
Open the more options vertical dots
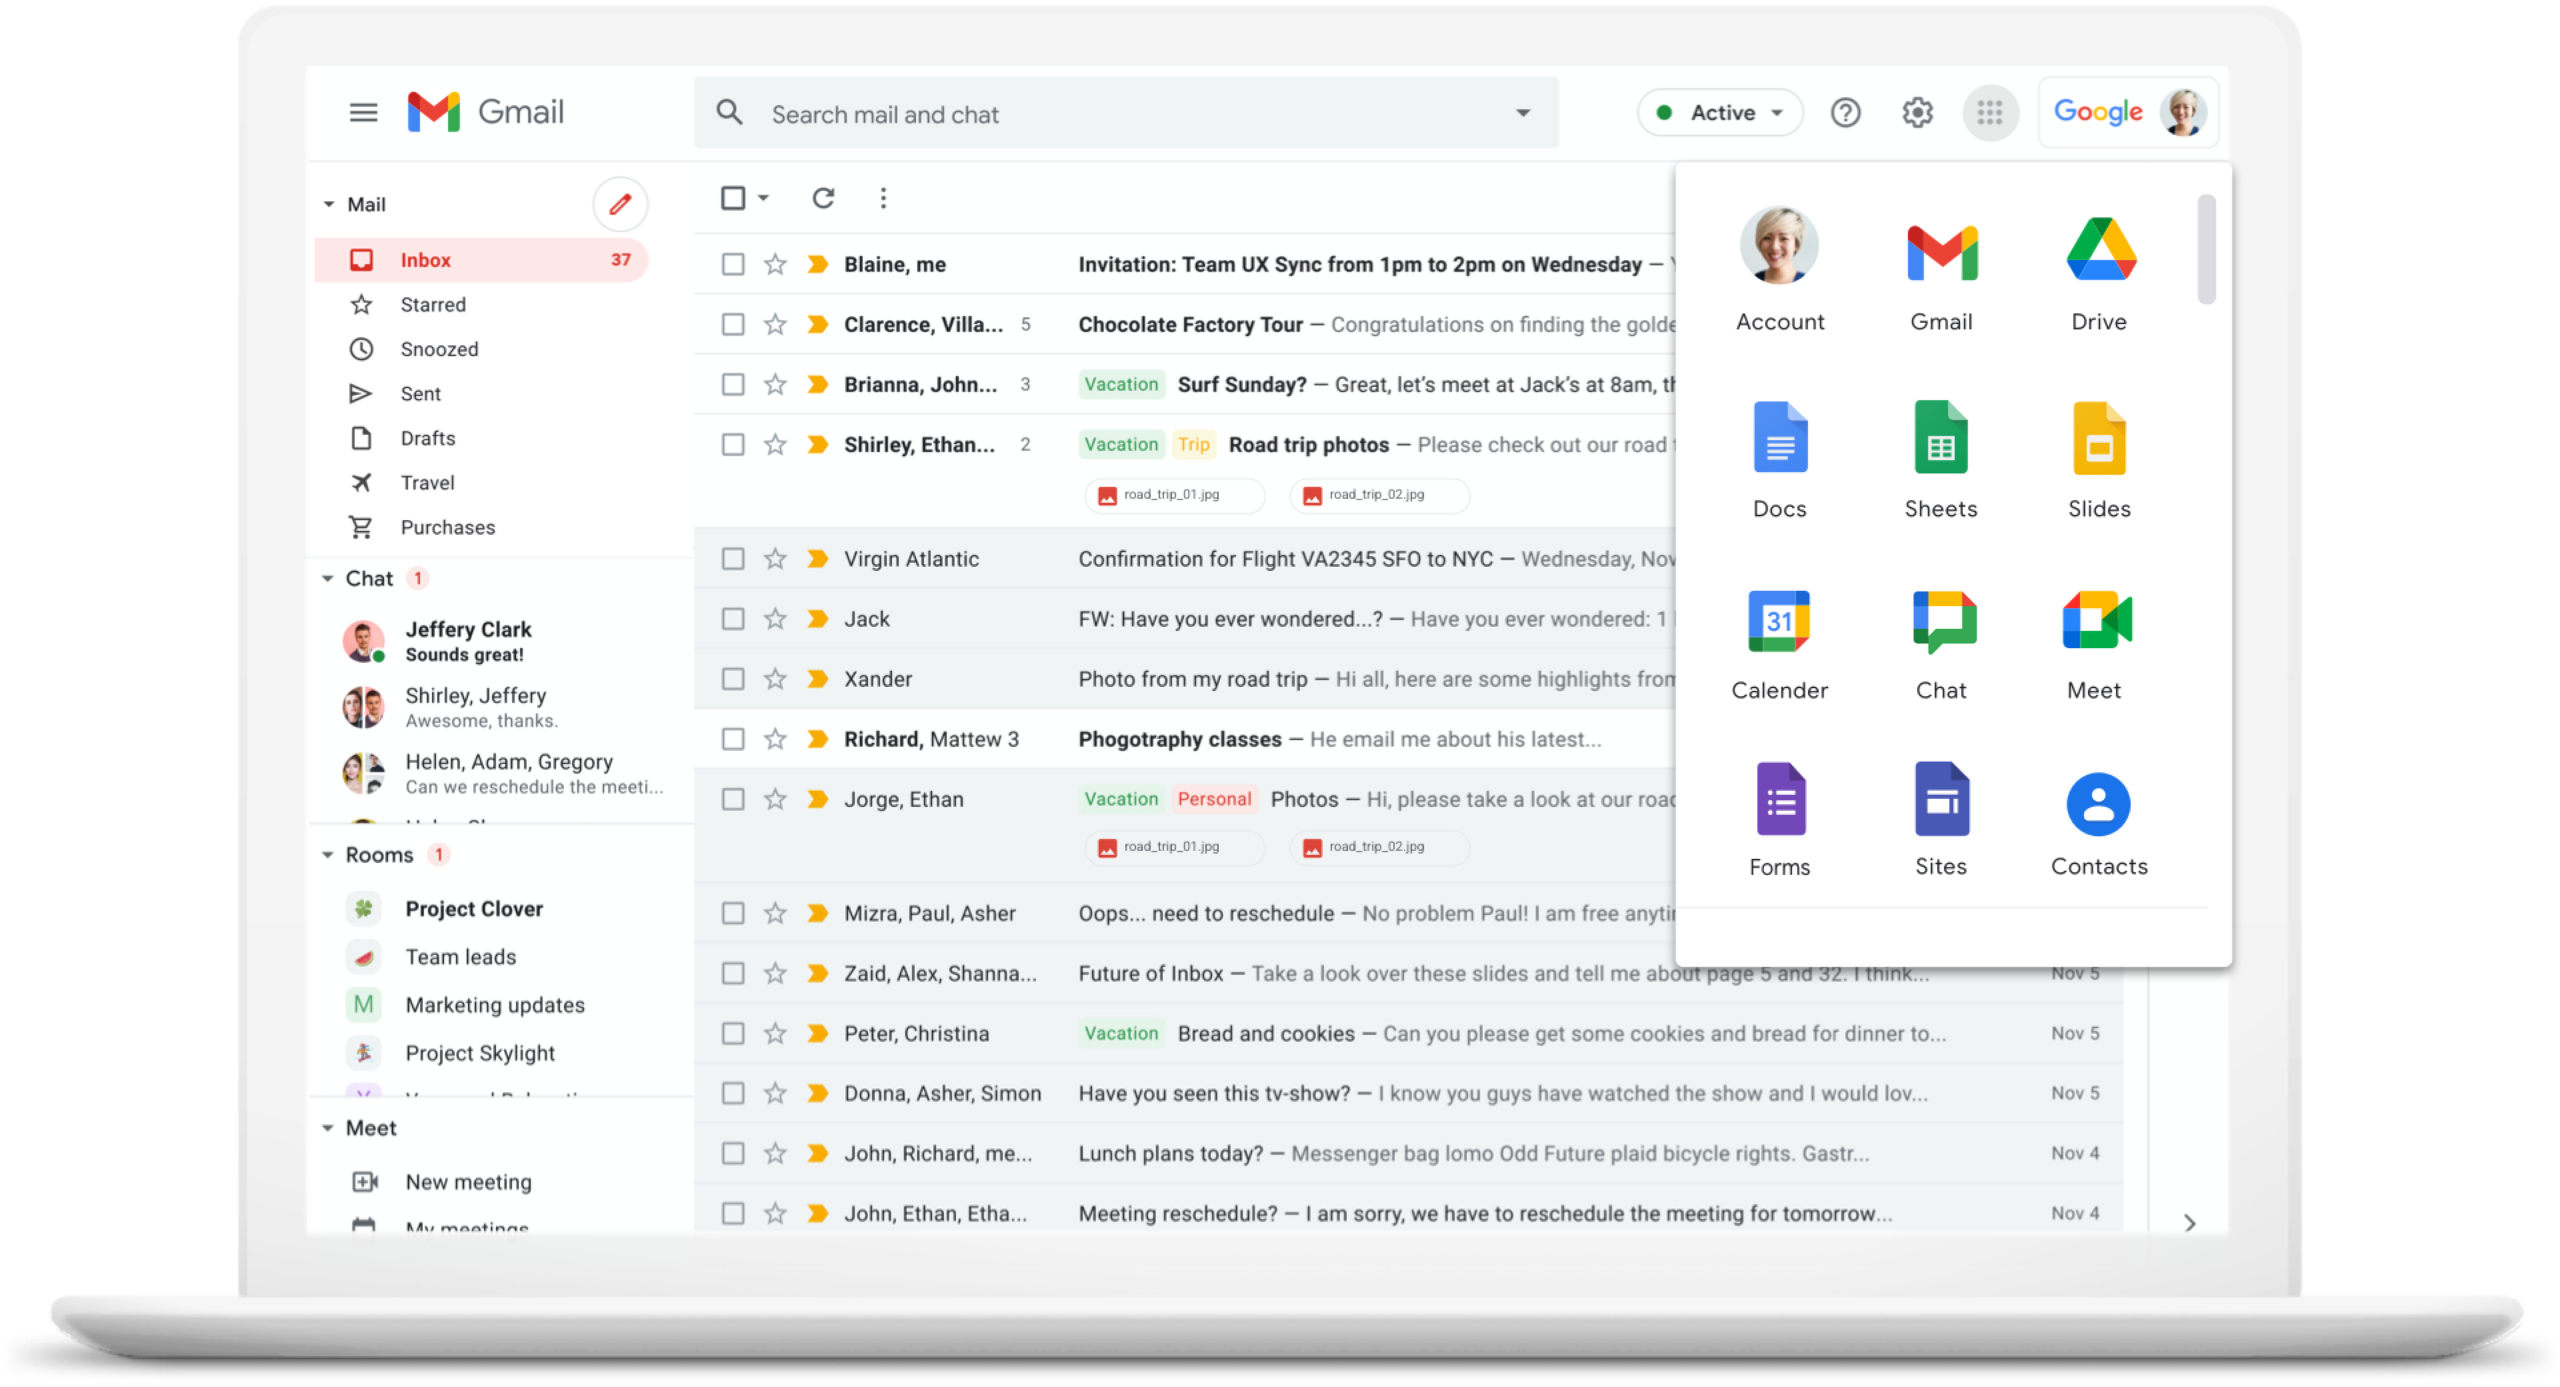coord(882,198)
